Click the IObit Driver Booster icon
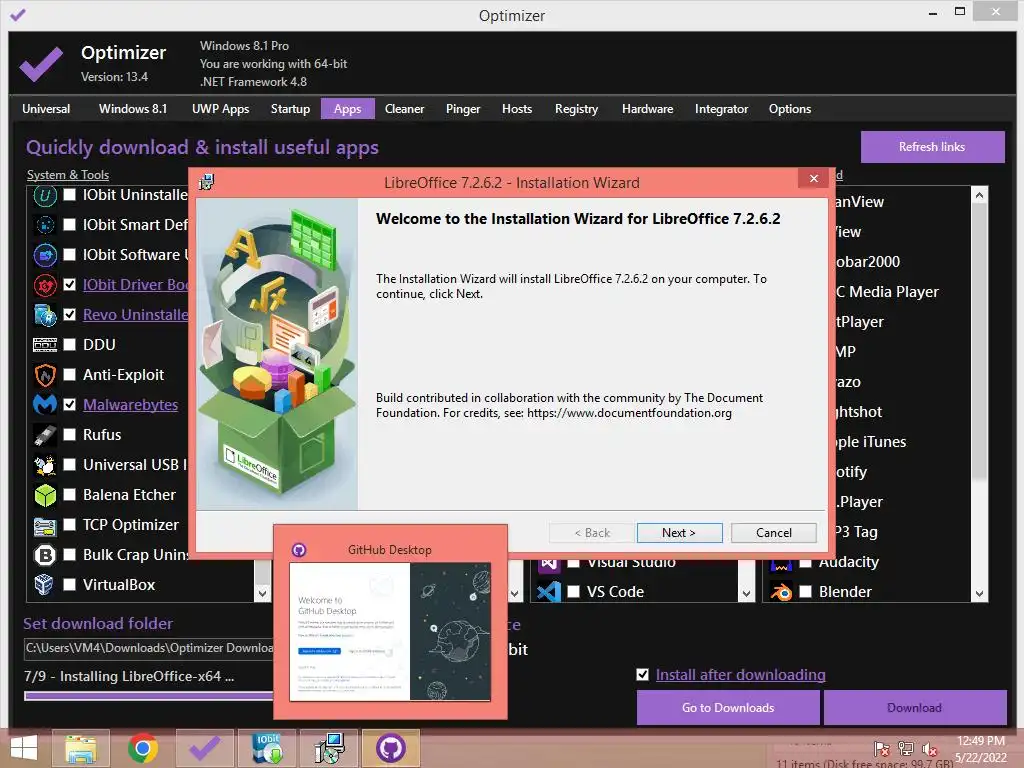The width and height of the screenshot is (1024, 768). [45, 285]
